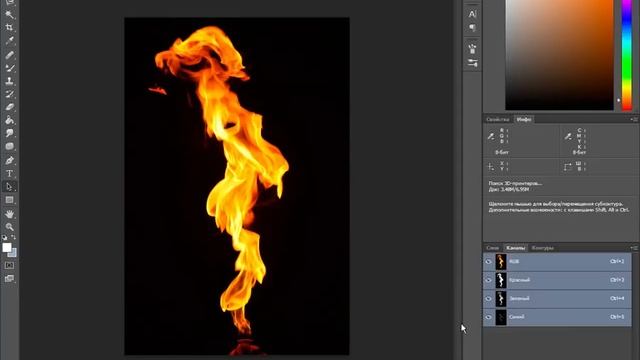Open the Brush settings panel icon
640x360 pixels.
[x=472, y=63]
